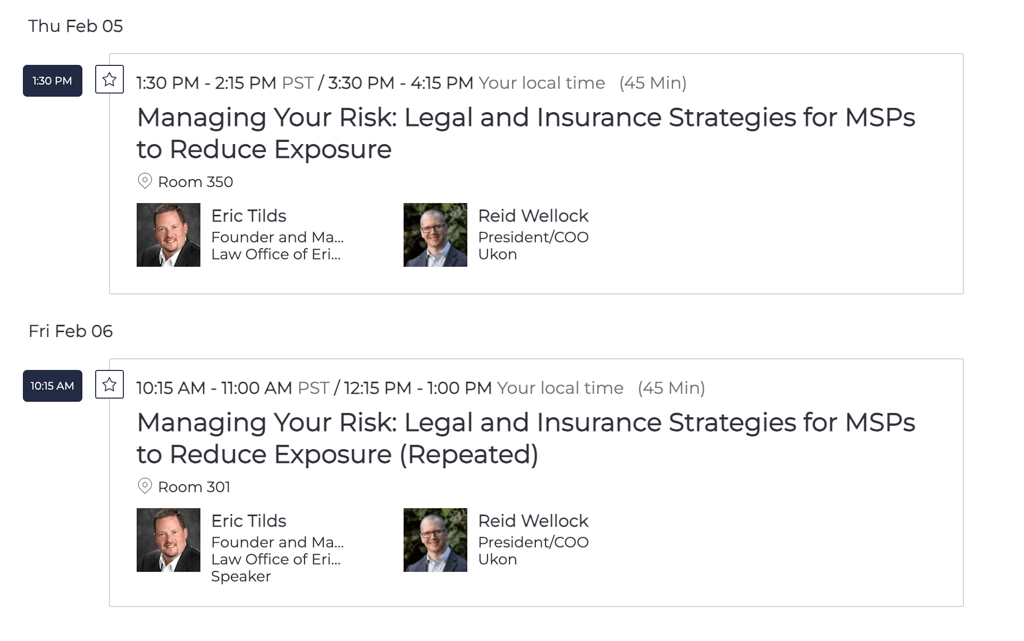Favorite the Friday 10:15 AM repeated session
1024x641 pixels.
tap(109, 385)
